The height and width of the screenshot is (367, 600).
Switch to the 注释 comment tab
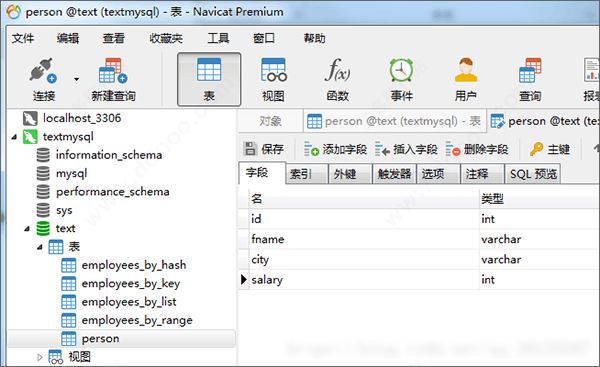pyautogui.click(x=482, y=174)
